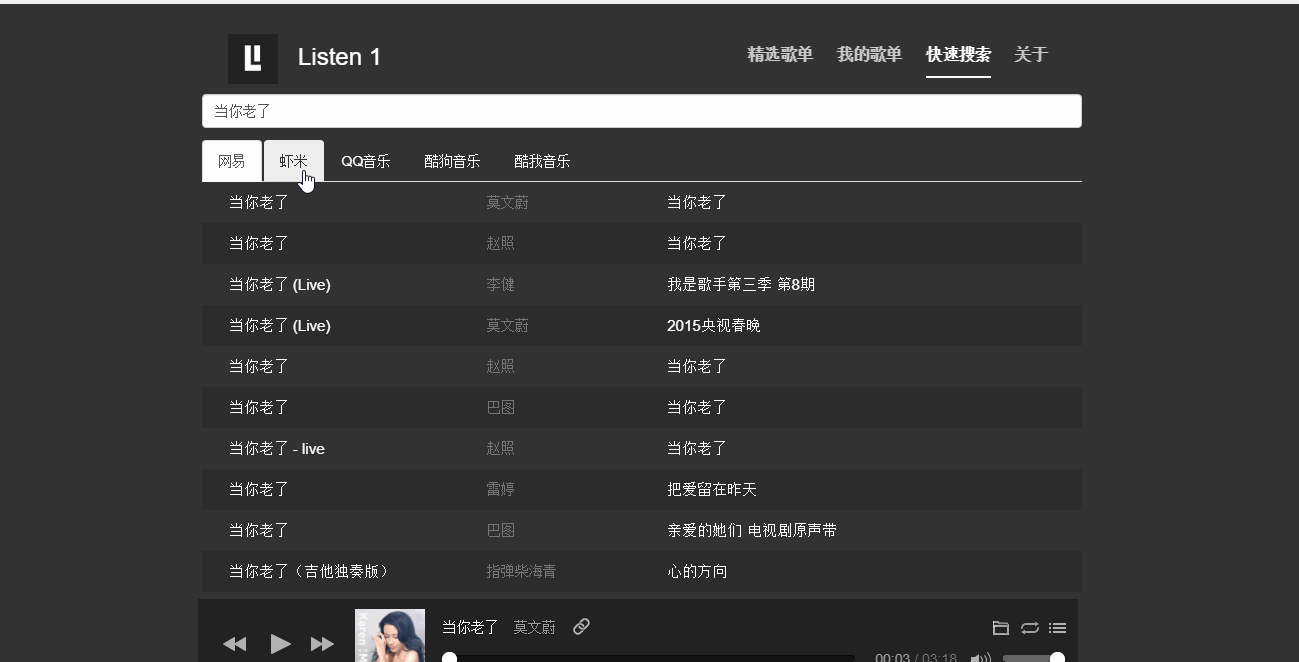Play 当你老了 - live by 赵照
This screenshot has height=662, width=1299.
pos(277,449)
